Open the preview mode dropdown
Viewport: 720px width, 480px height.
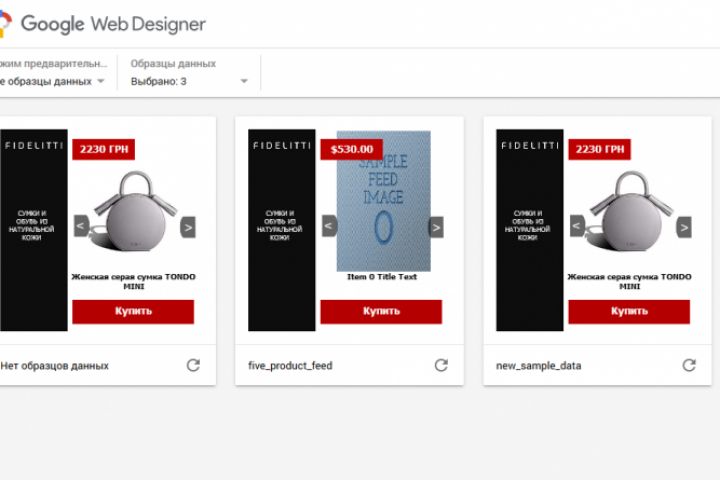click(53, 81)
